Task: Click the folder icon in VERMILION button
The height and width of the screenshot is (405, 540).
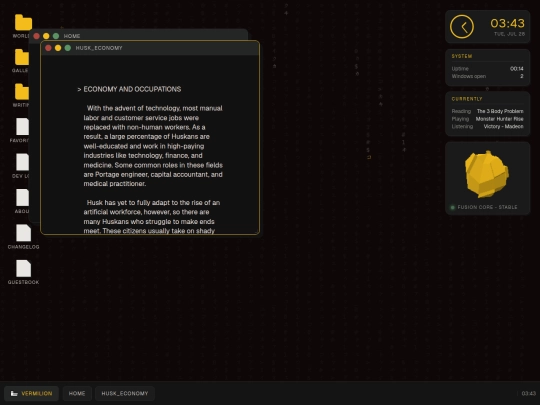Action: tap(14, 393)
